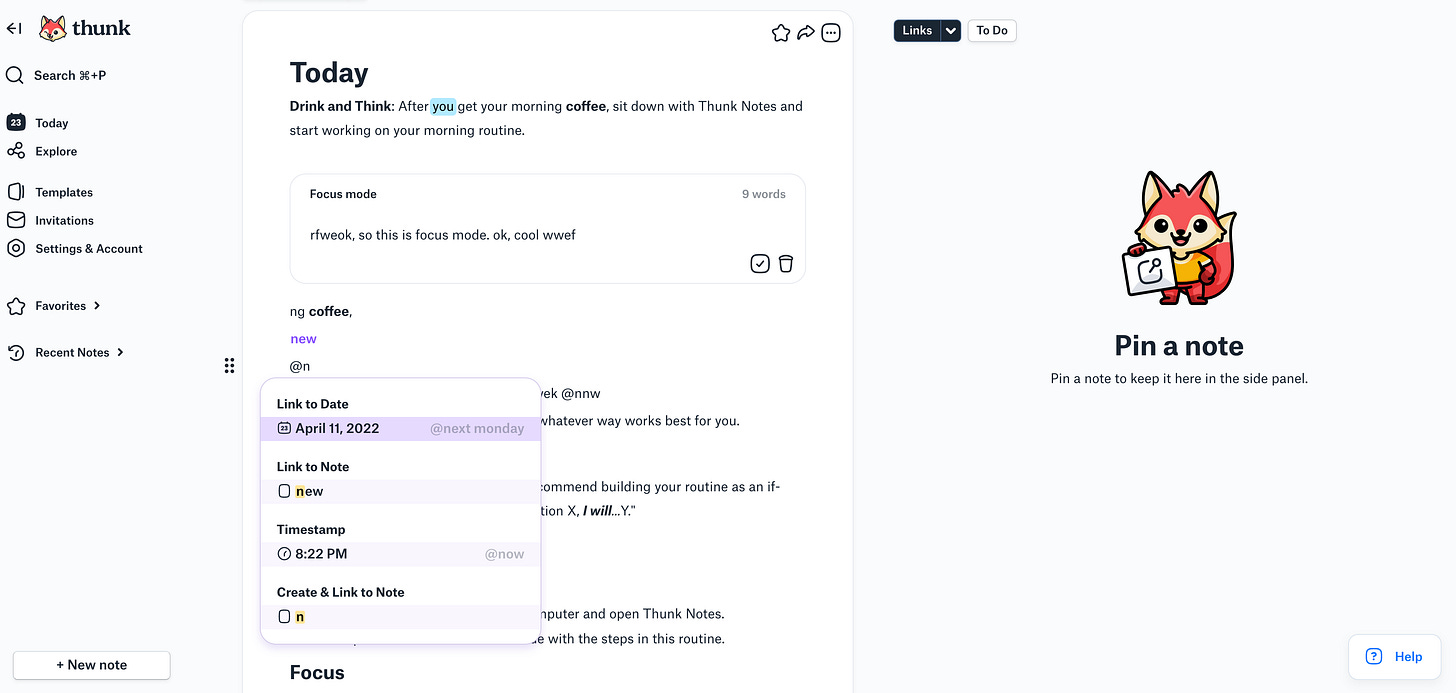Click the Thunk fox logo

click(x=53, y=28)
